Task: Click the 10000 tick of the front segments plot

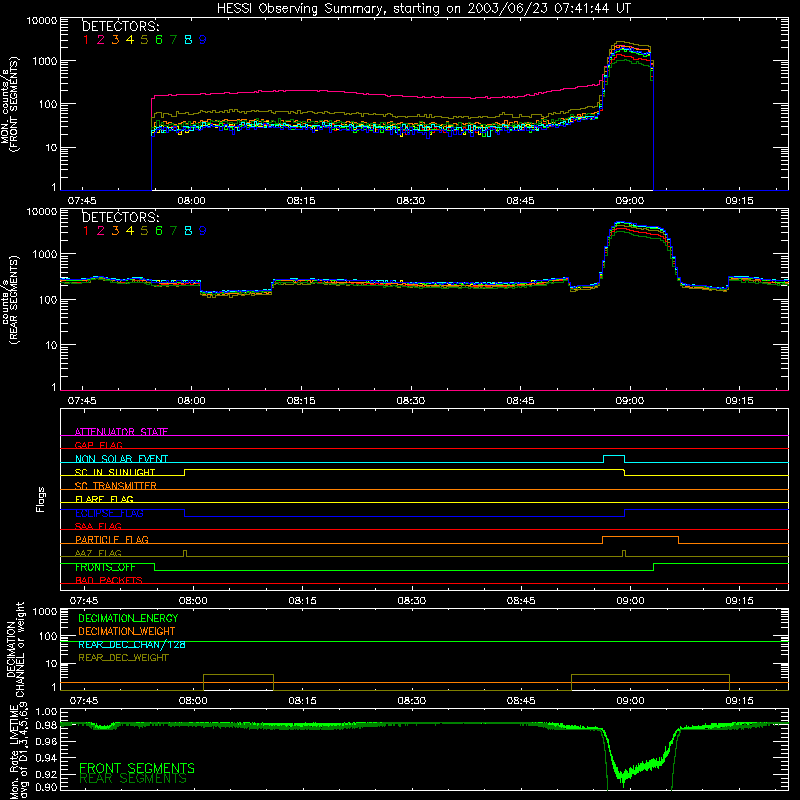Action: pyautogui.click(x=42, y=21)
